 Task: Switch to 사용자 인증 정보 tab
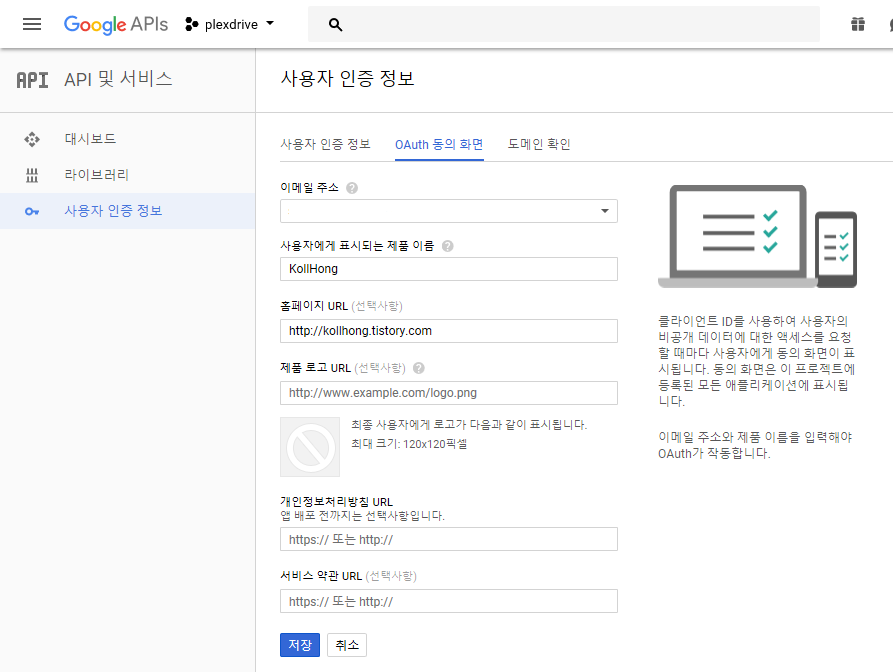(x=325, y=144)
